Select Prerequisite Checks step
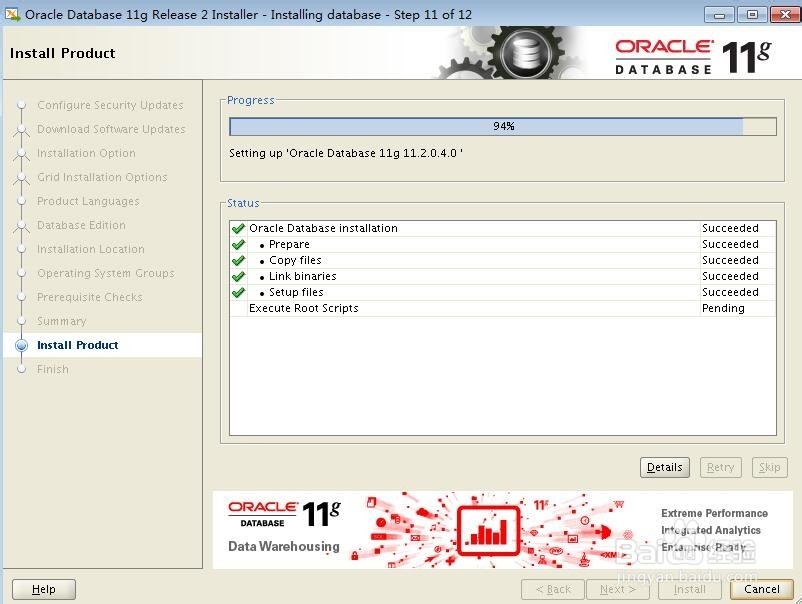The height and width of the screenshot is (604, 802). [x=90, y=297]
